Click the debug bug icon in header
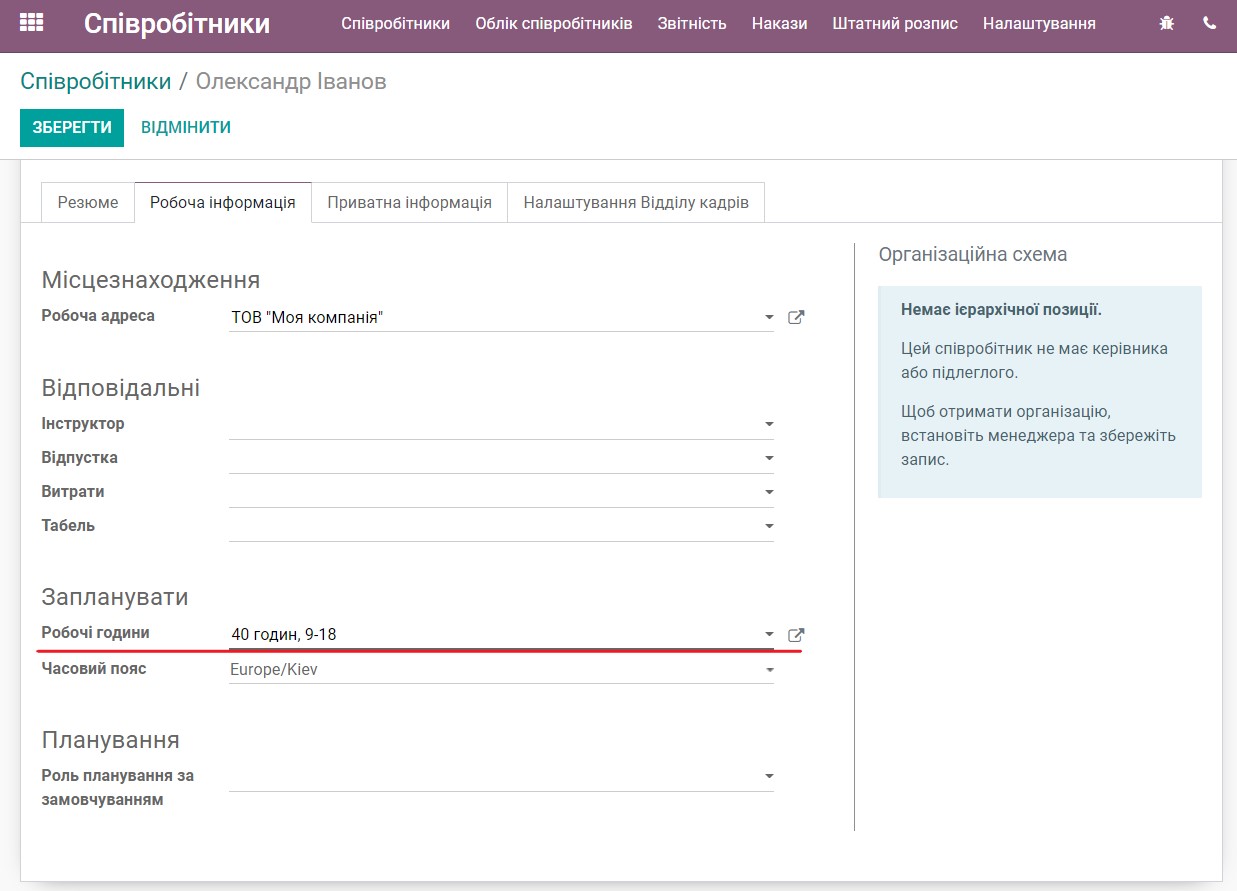Viewport: 1237px width, 891px height. (1166, 22)
